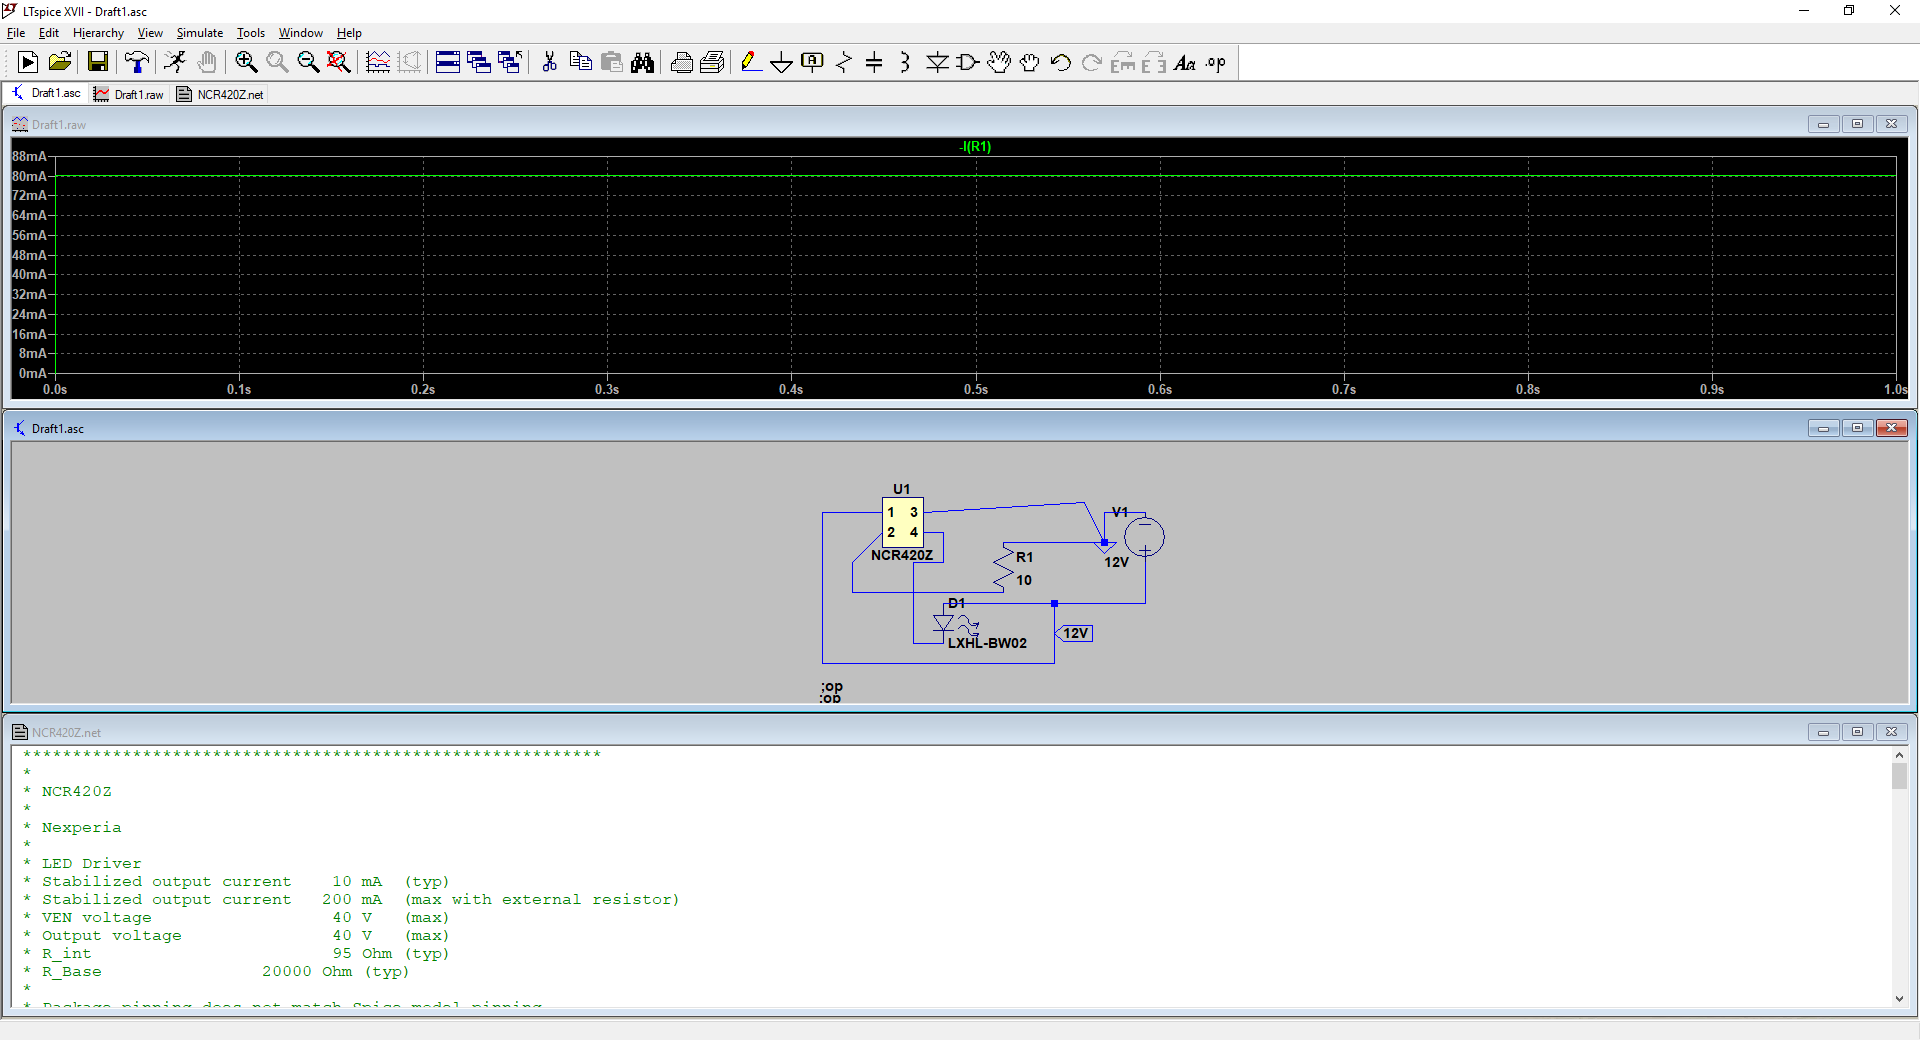Image resolution: width=1920 pixels, height=1040 pixels.
Task: Click the Copy toolbar icon
Action: pyautogui.click(x=580, y=63)
